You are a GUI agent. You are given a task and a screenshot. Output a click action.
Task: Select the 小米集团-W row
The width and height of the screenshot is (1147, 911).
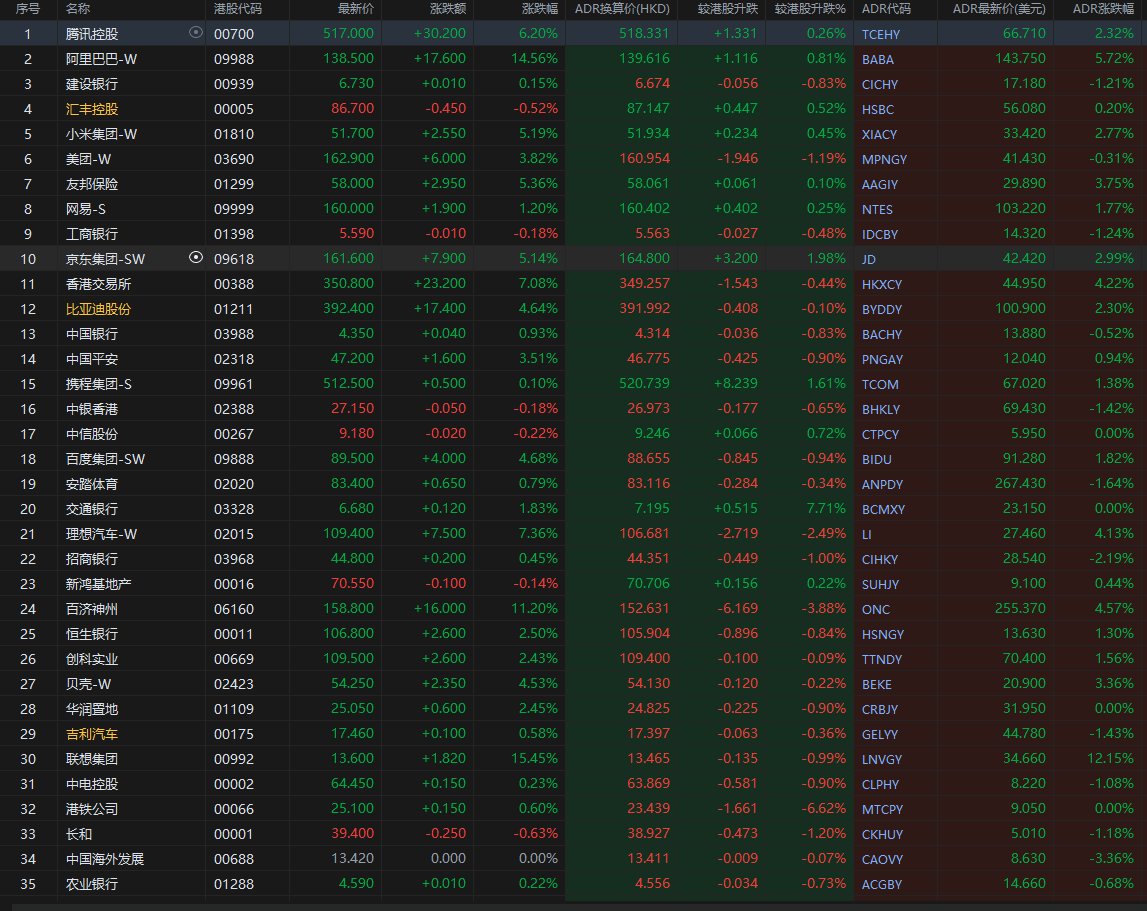point(101,134)
